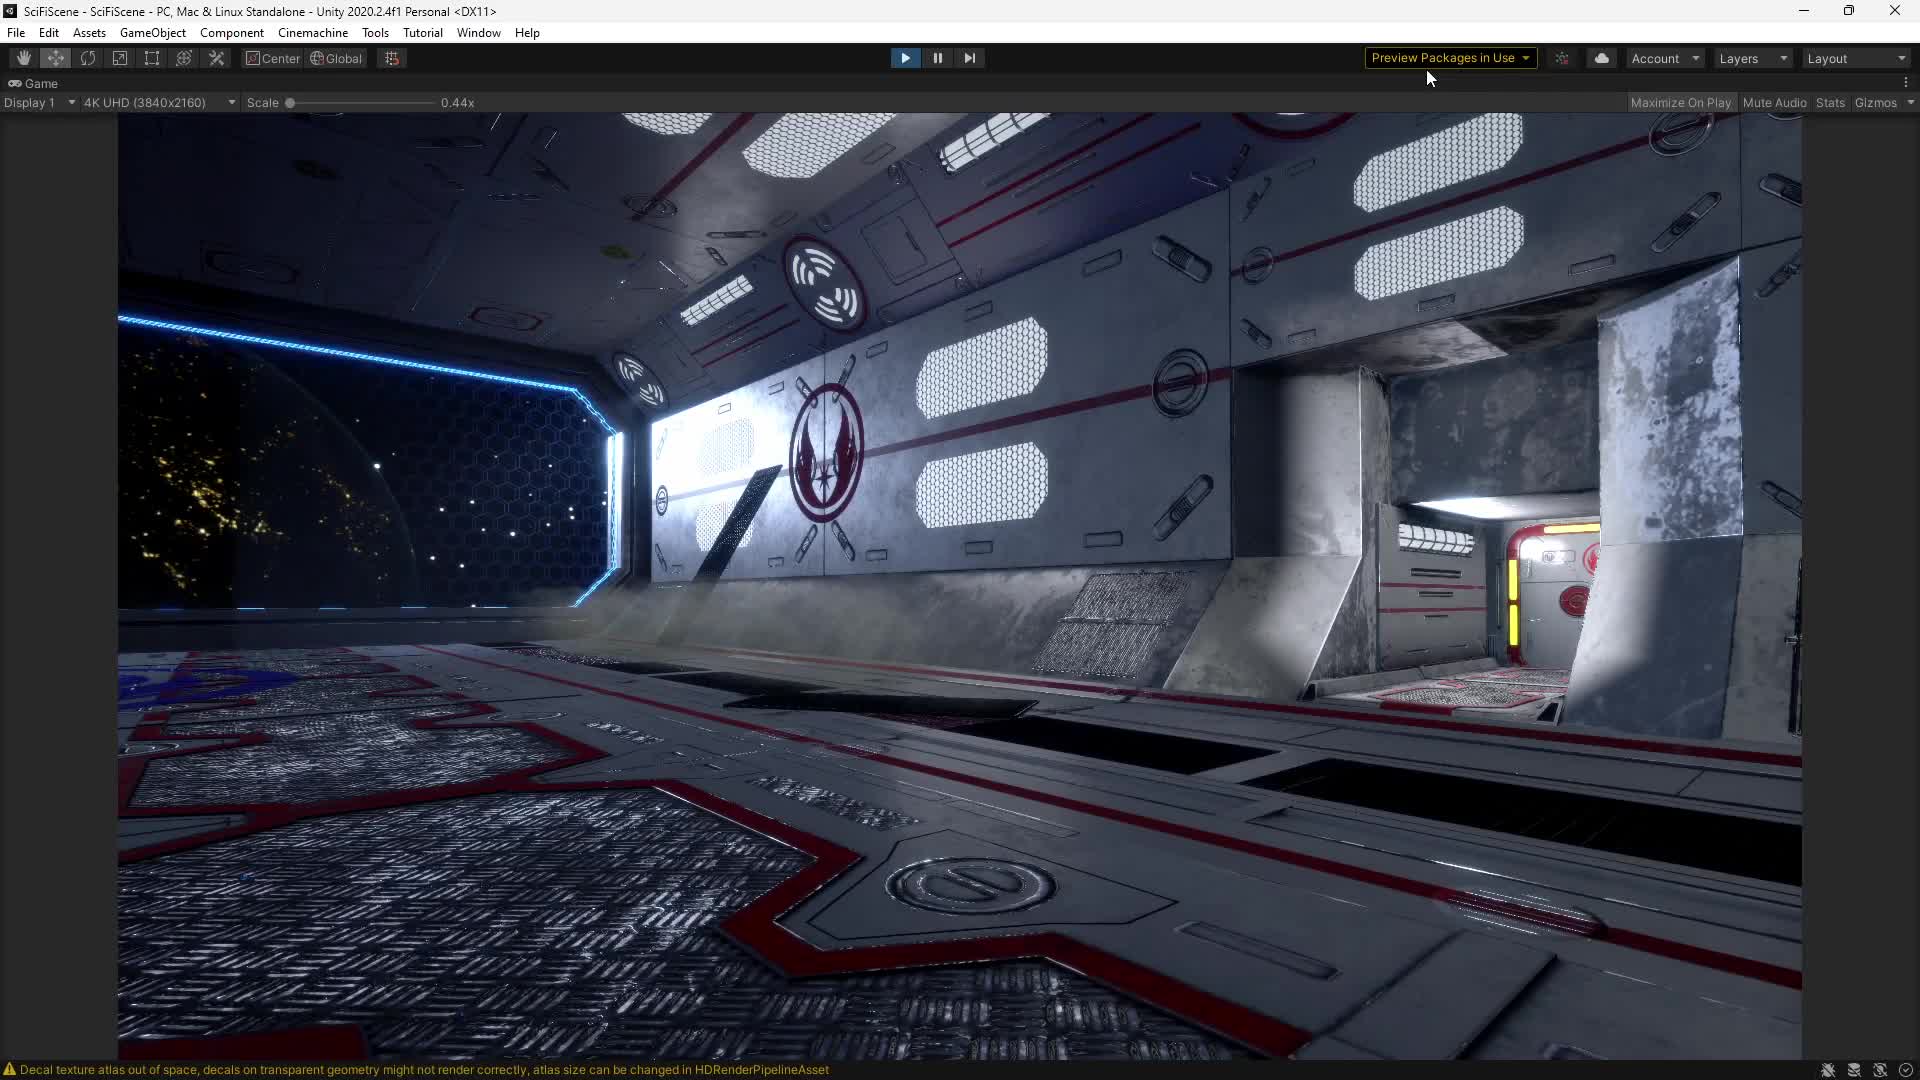
Task: Open the Window menu
Action: [479, 33]
